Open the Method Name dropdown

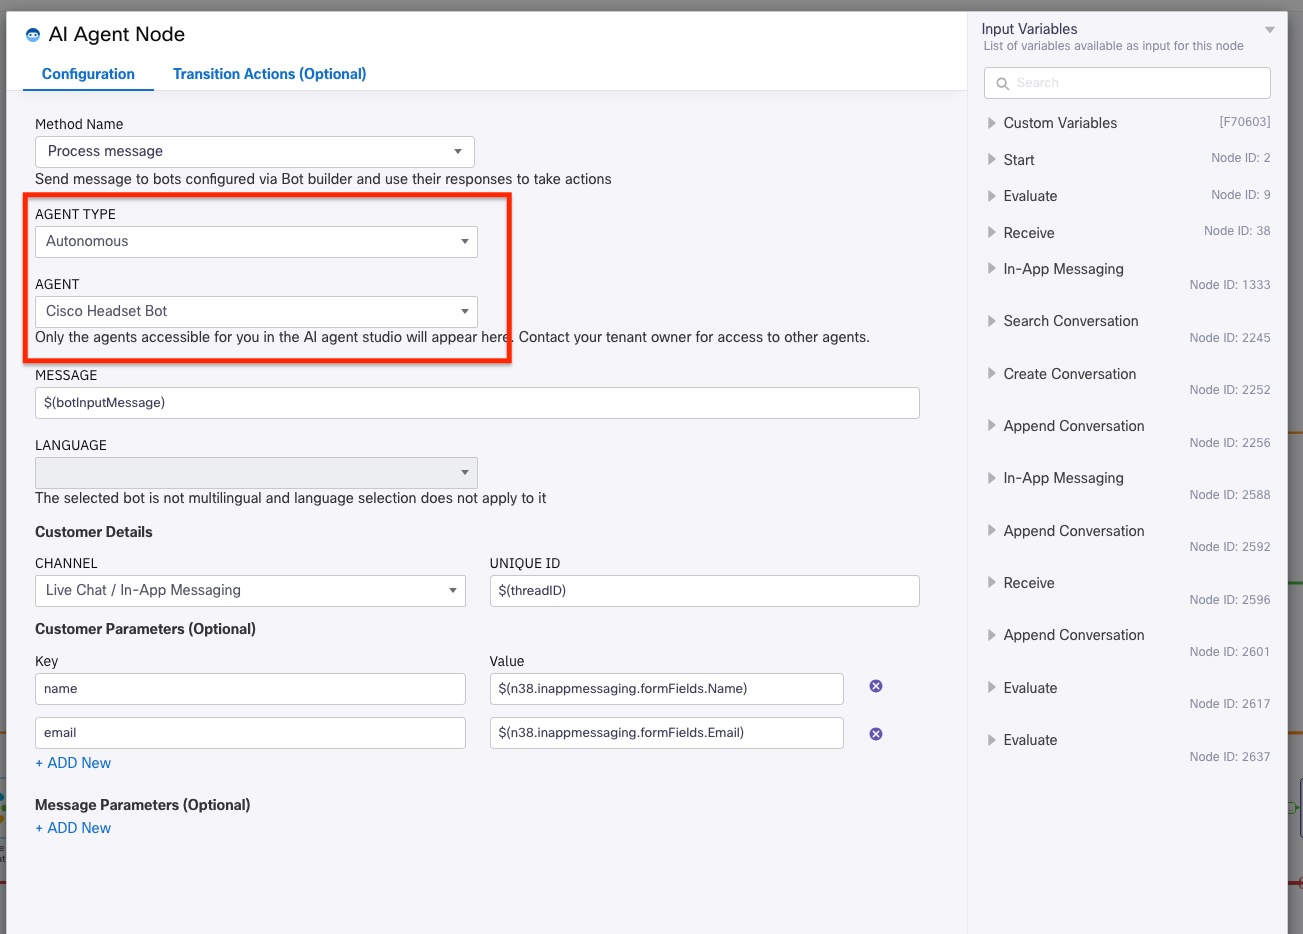254,152
